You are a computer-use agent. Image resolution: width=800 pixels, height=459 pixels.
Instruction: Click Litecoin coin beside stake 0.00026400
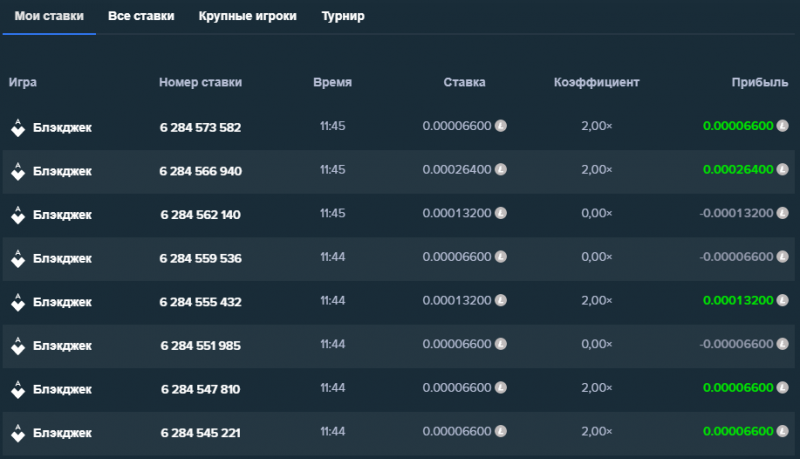[501, 169]
